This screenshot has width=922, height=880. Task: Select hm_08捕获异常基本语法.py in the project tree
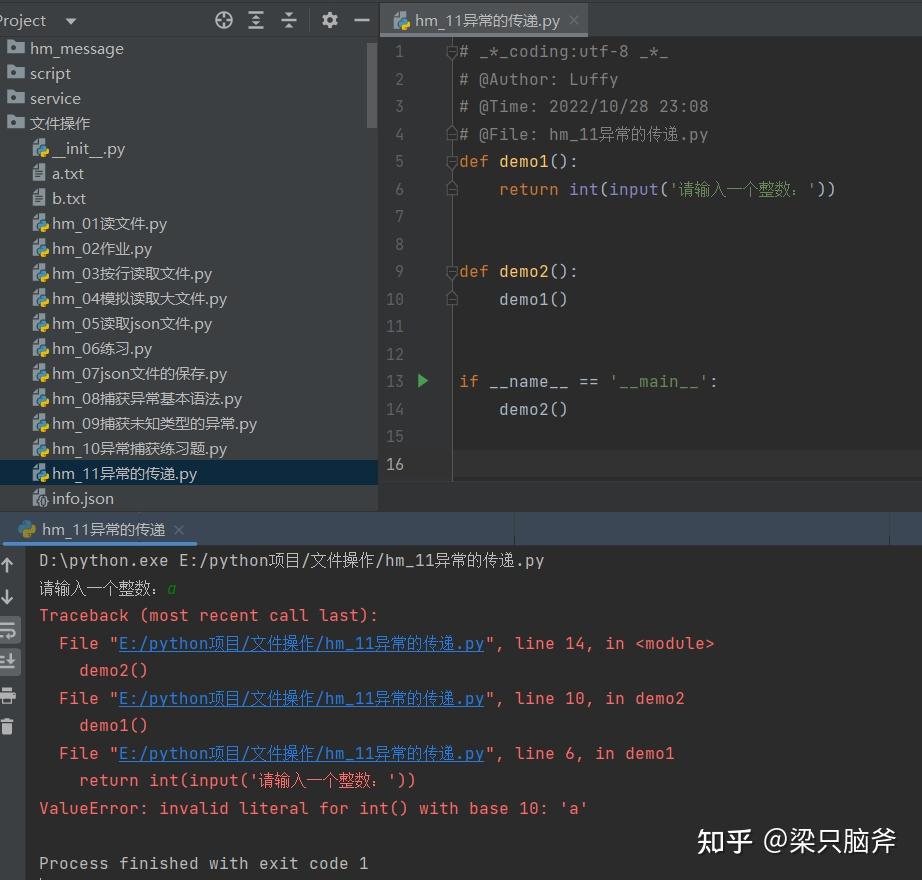(147, 399)
